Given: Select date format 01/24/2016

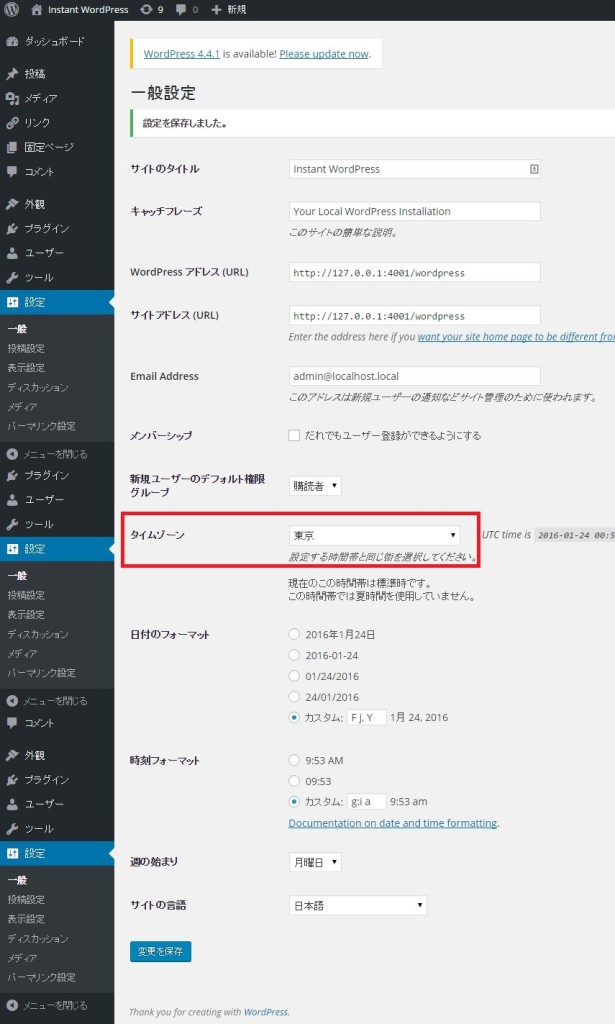Looking at the screenshot, I should pyautogui.click(x=294, y=676).
